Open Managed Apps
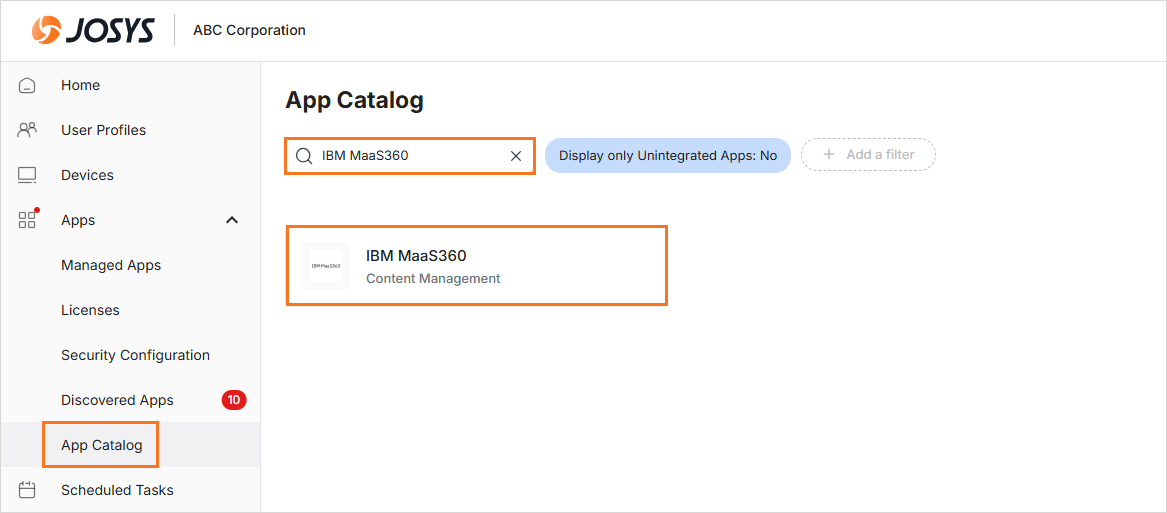The height and width of the screenshot is (513, 1167). pos(111,265)
